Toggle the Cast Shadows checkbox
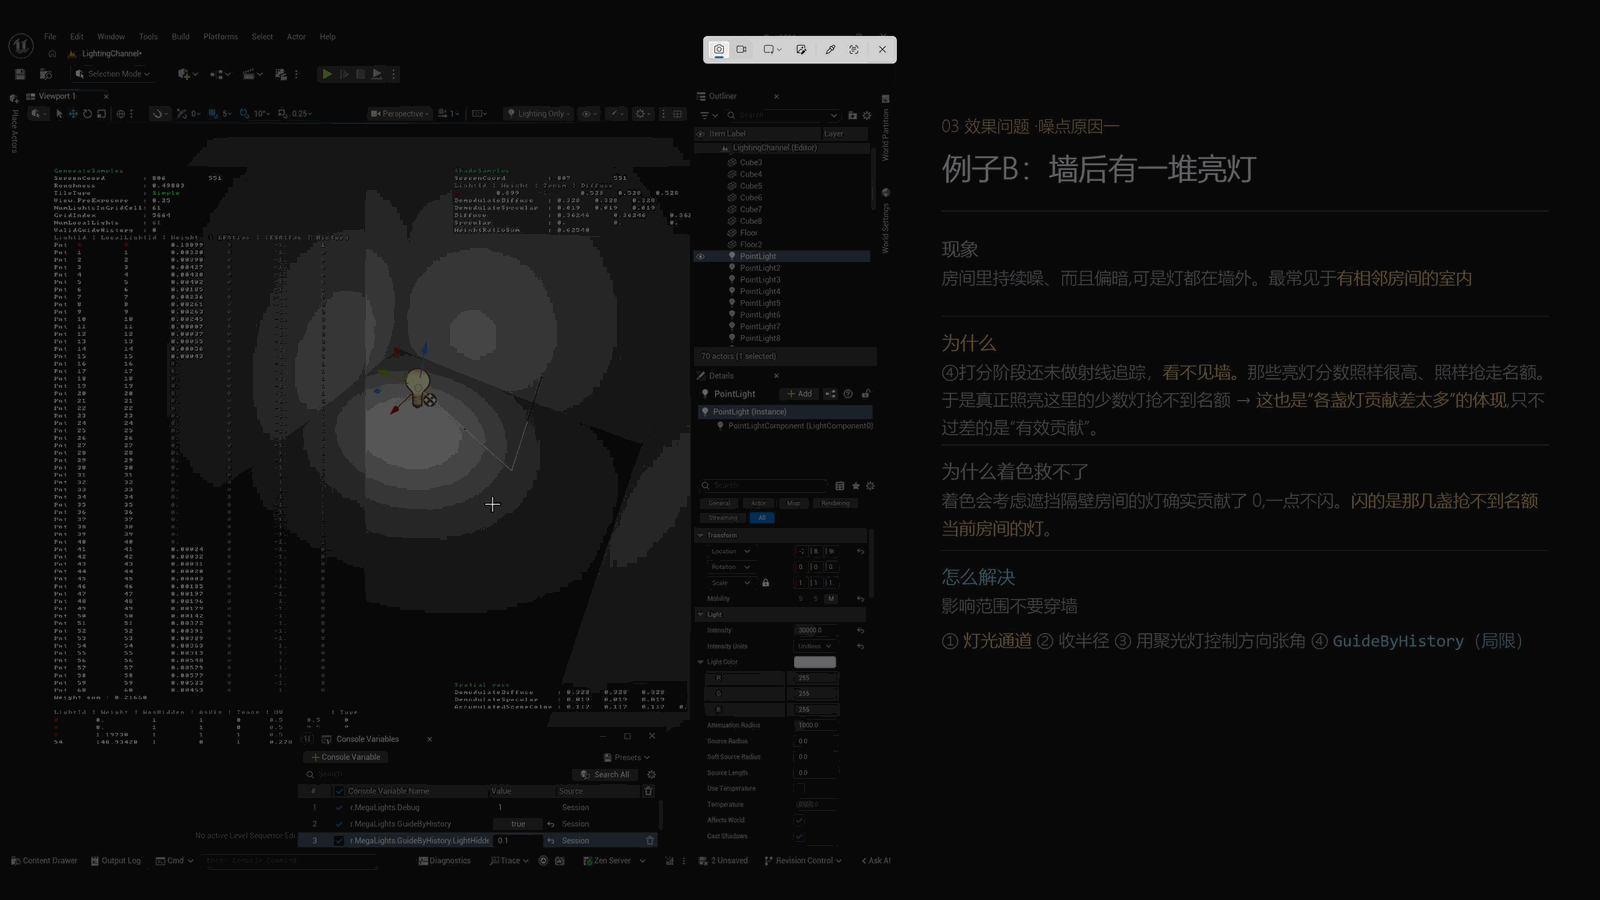The image size is (1600, 900). (799, 836)
